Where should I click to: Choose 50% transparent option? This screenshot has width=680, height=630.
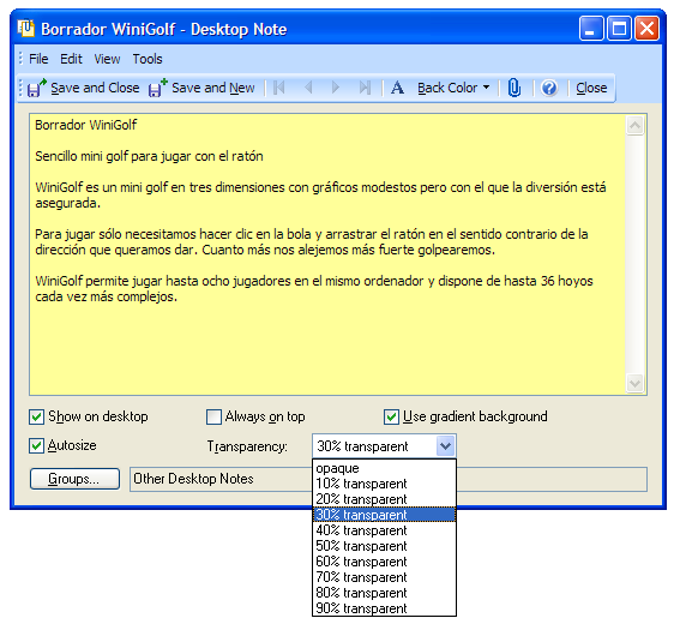click(x=384, y=546)
